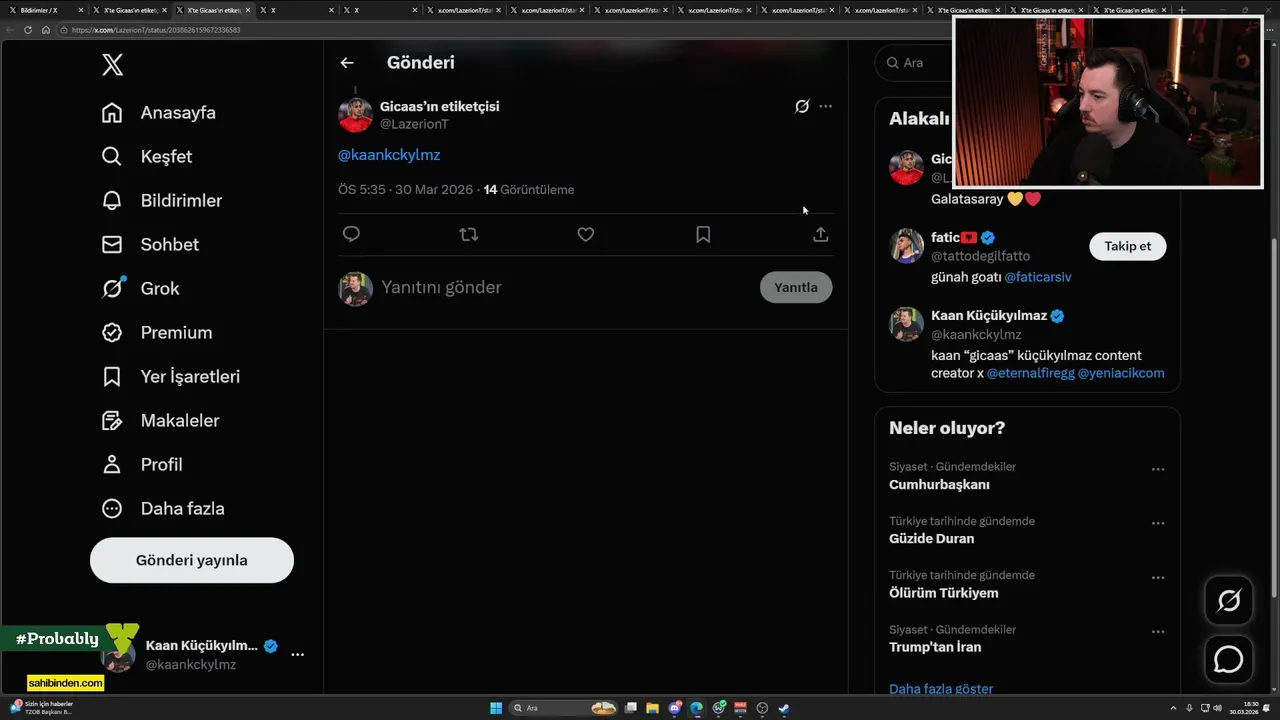Click the reply comment icon
This screenshot has height=720, width=1280.
(x=351, y=234)
